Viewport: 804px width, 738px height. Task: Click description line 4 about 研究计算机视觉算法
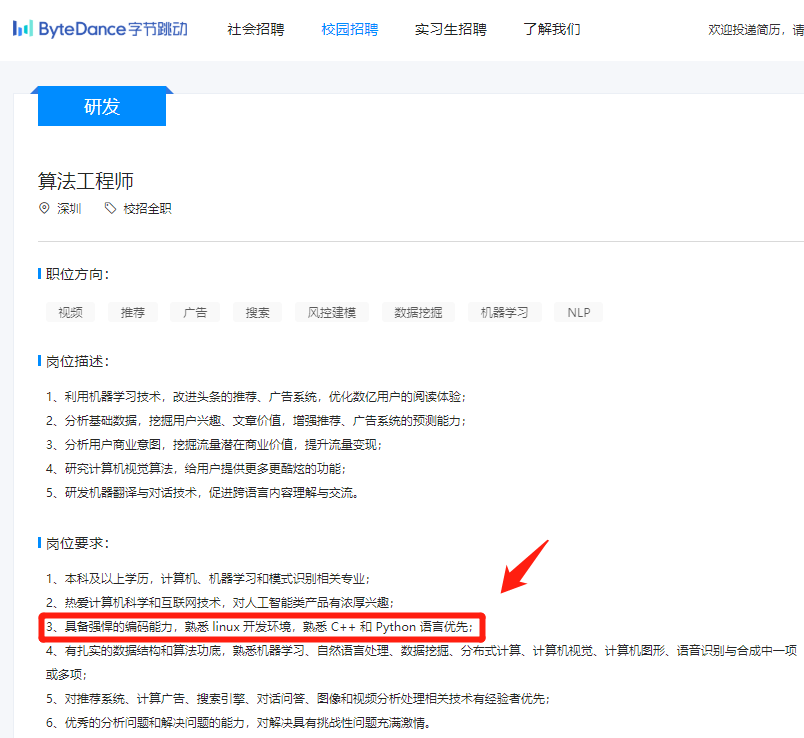(x=196, y=468)
